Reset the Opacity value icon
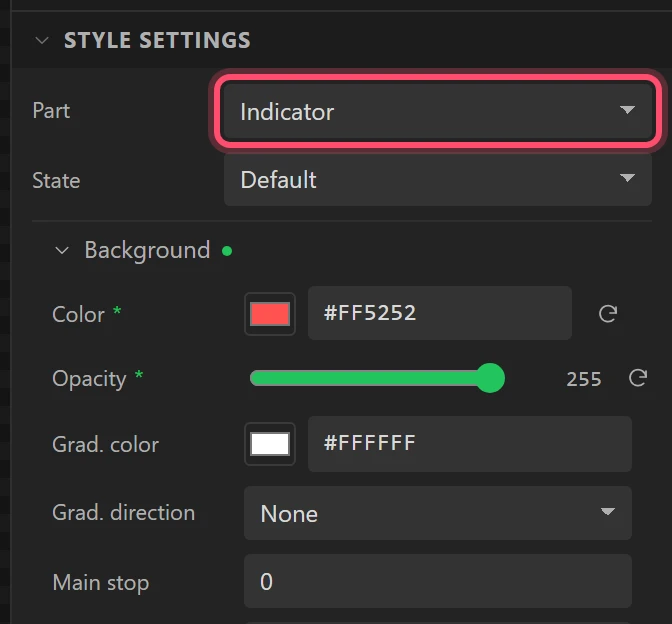This screenshot has height=624, width=672. coord(638,378)
